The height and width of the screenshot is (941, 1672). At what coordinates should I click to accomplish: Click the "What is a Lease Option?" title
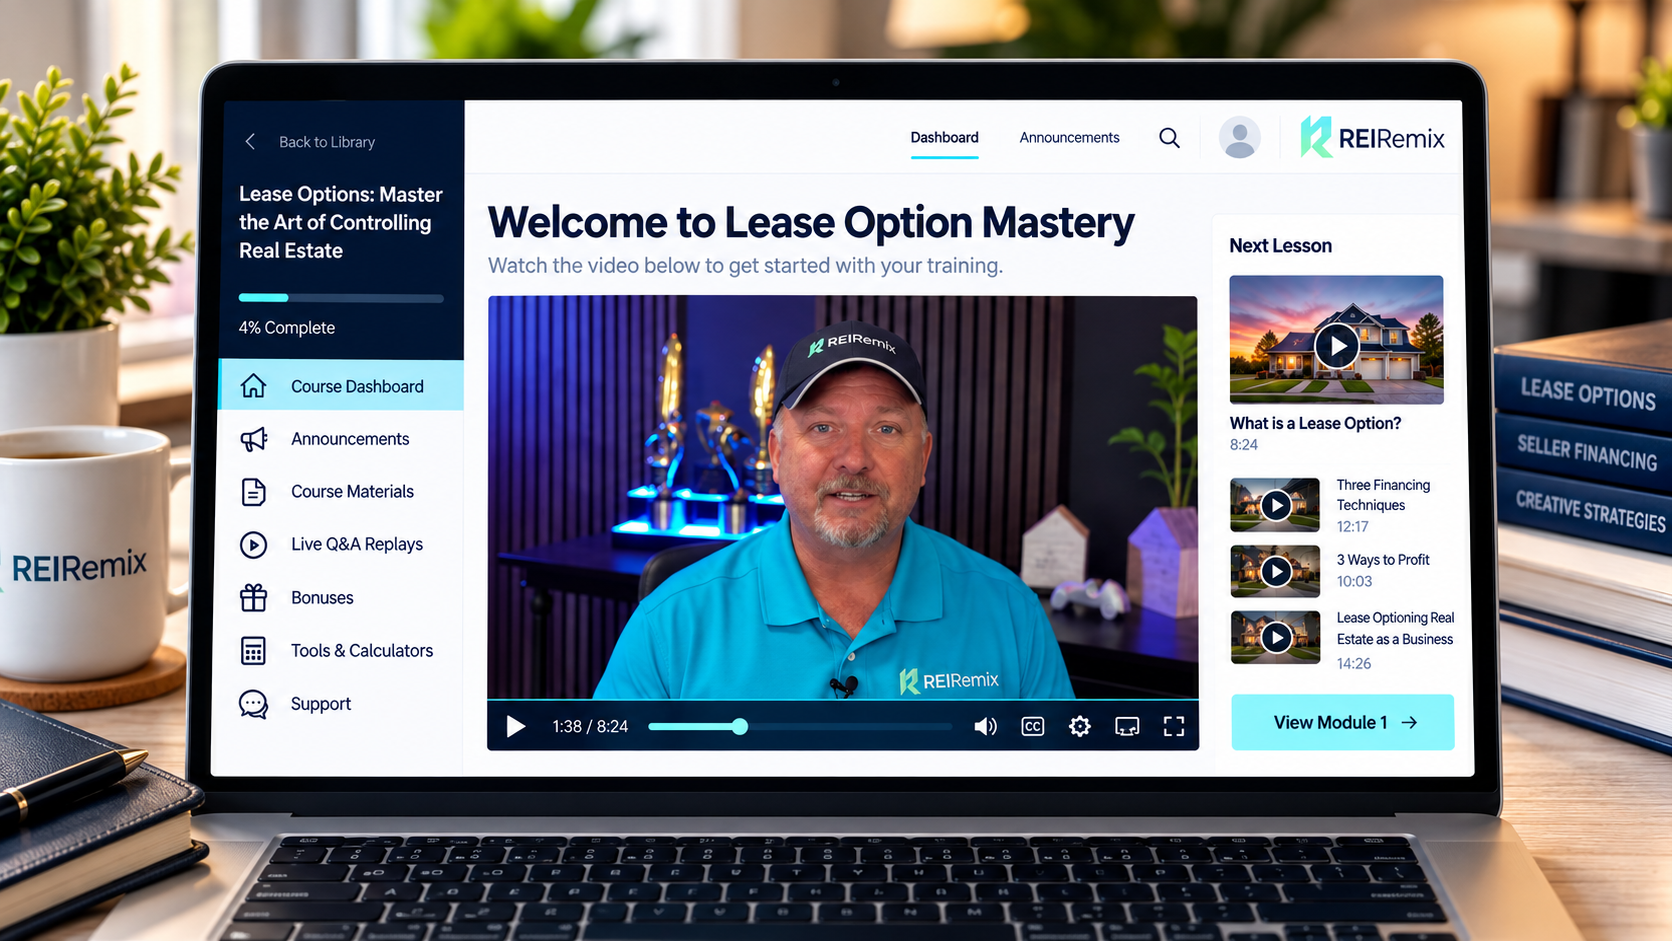click(1315, 423)
